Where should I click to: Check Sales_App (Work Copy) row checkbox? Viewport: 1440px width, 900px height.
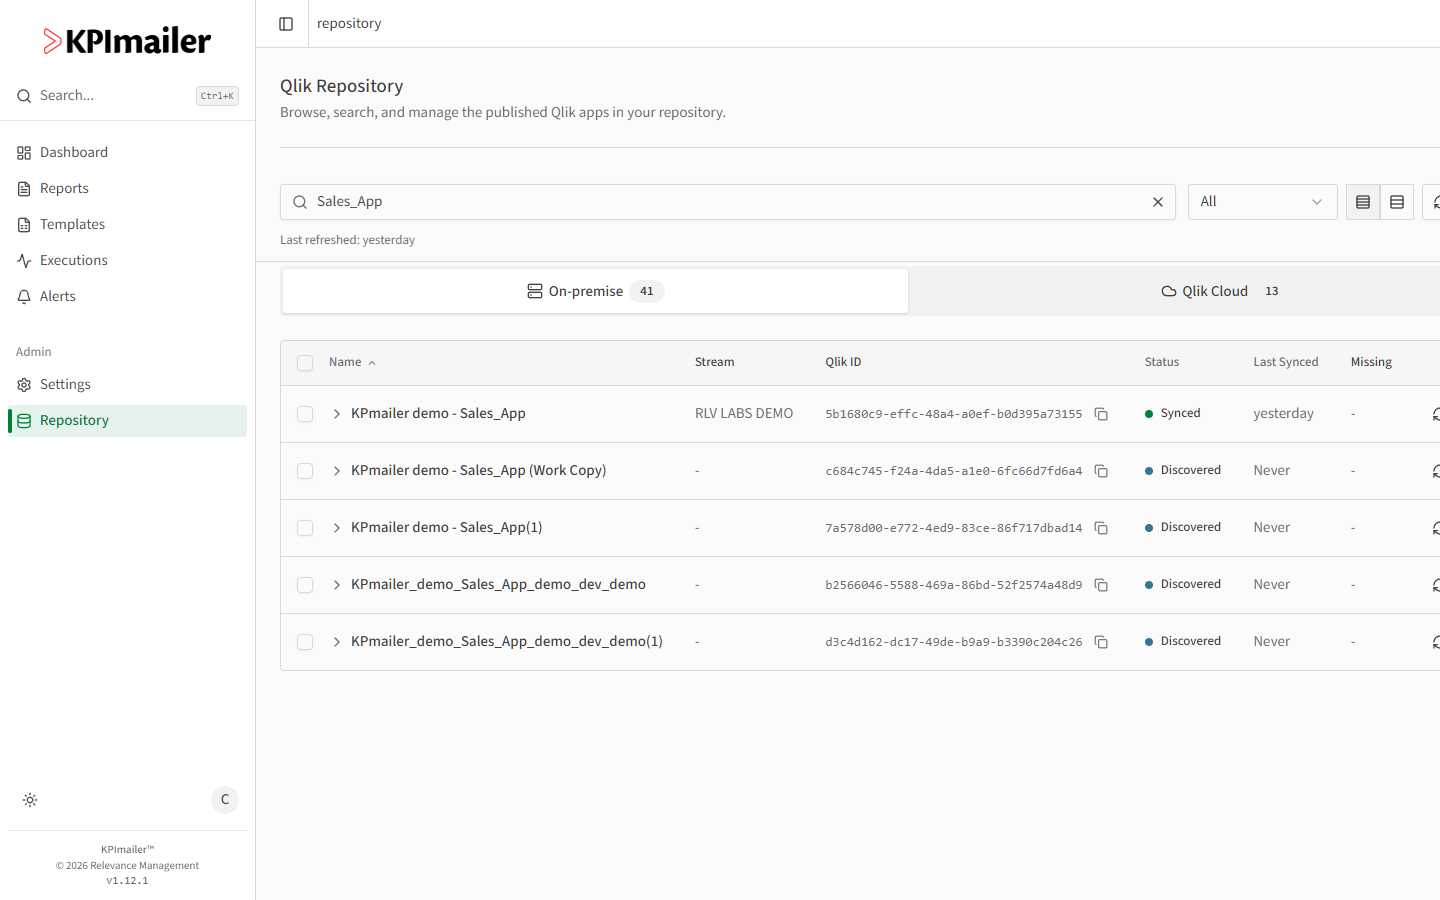coord(305,471)
